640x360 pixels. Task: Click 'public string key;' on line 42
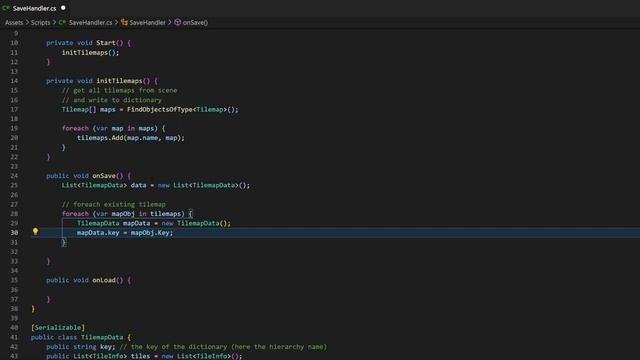[x=81, y=347]
